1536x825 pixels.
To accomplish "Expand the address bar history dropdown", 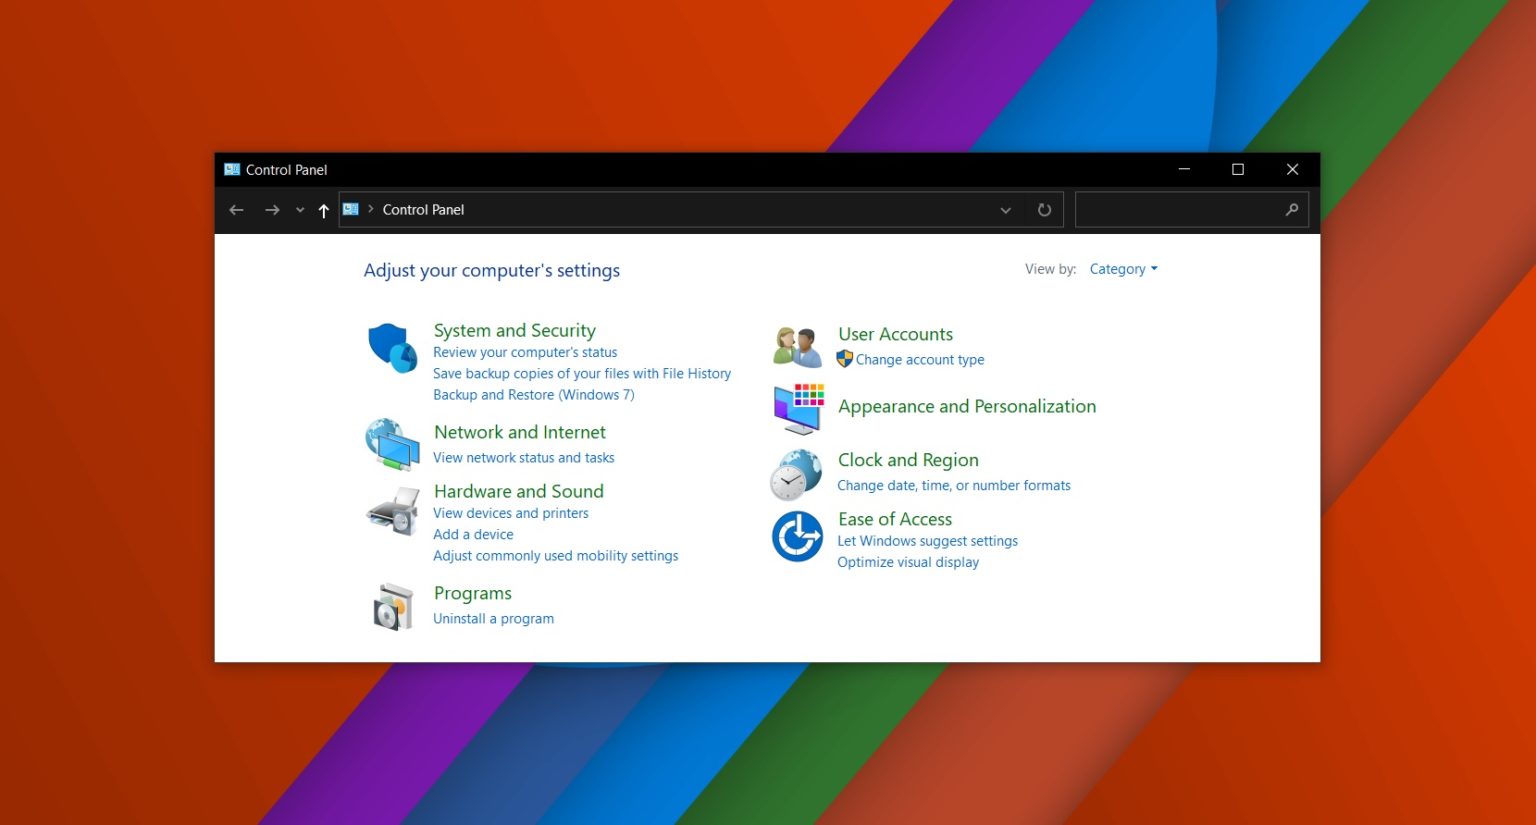I will click(1005, 210).
